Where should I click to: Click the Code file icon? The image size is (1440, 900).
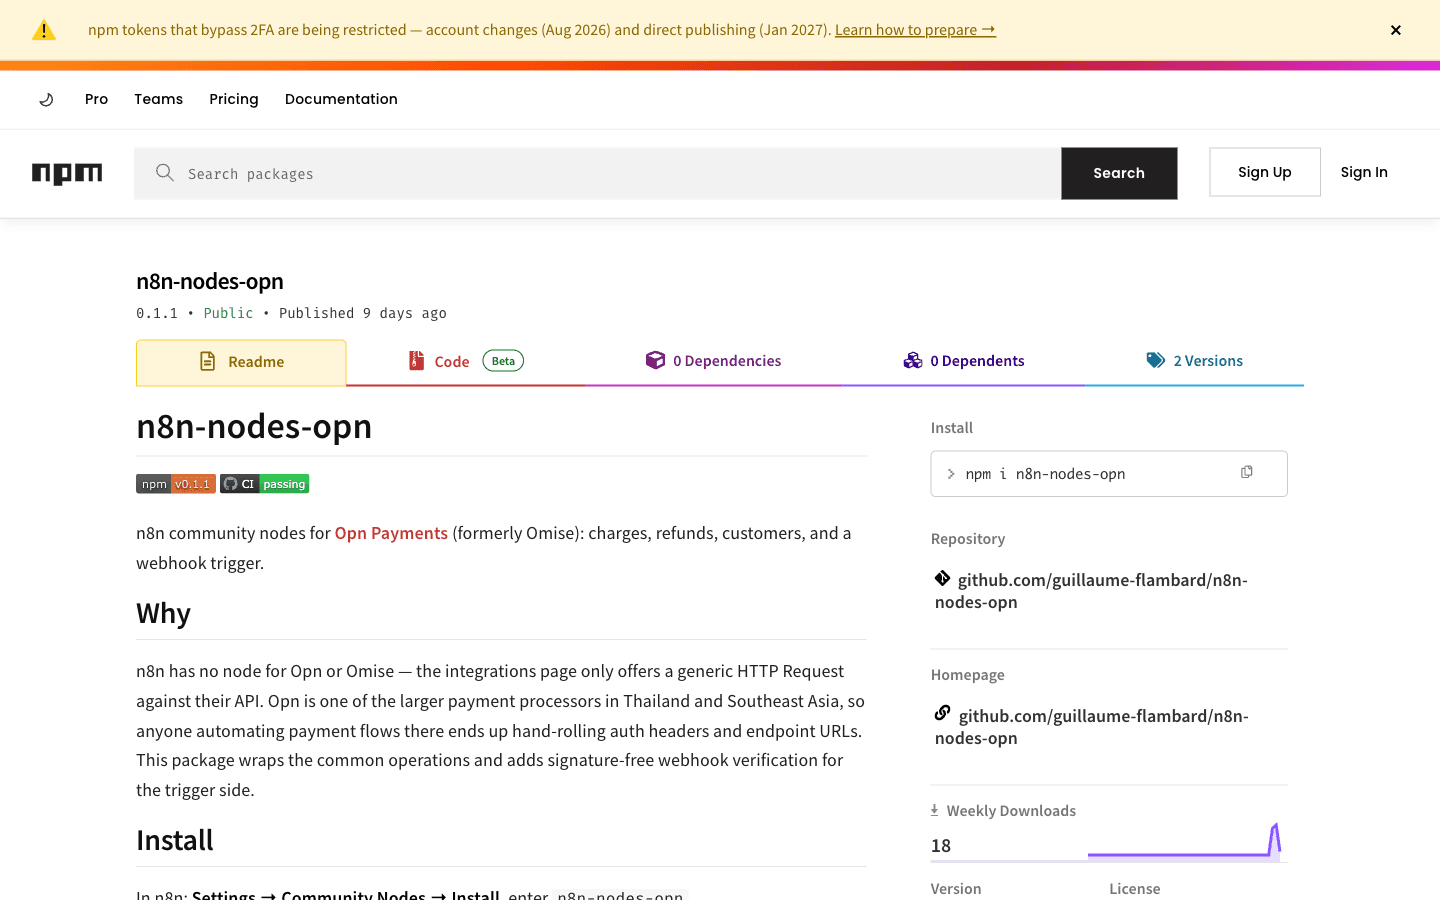(416, 361)
